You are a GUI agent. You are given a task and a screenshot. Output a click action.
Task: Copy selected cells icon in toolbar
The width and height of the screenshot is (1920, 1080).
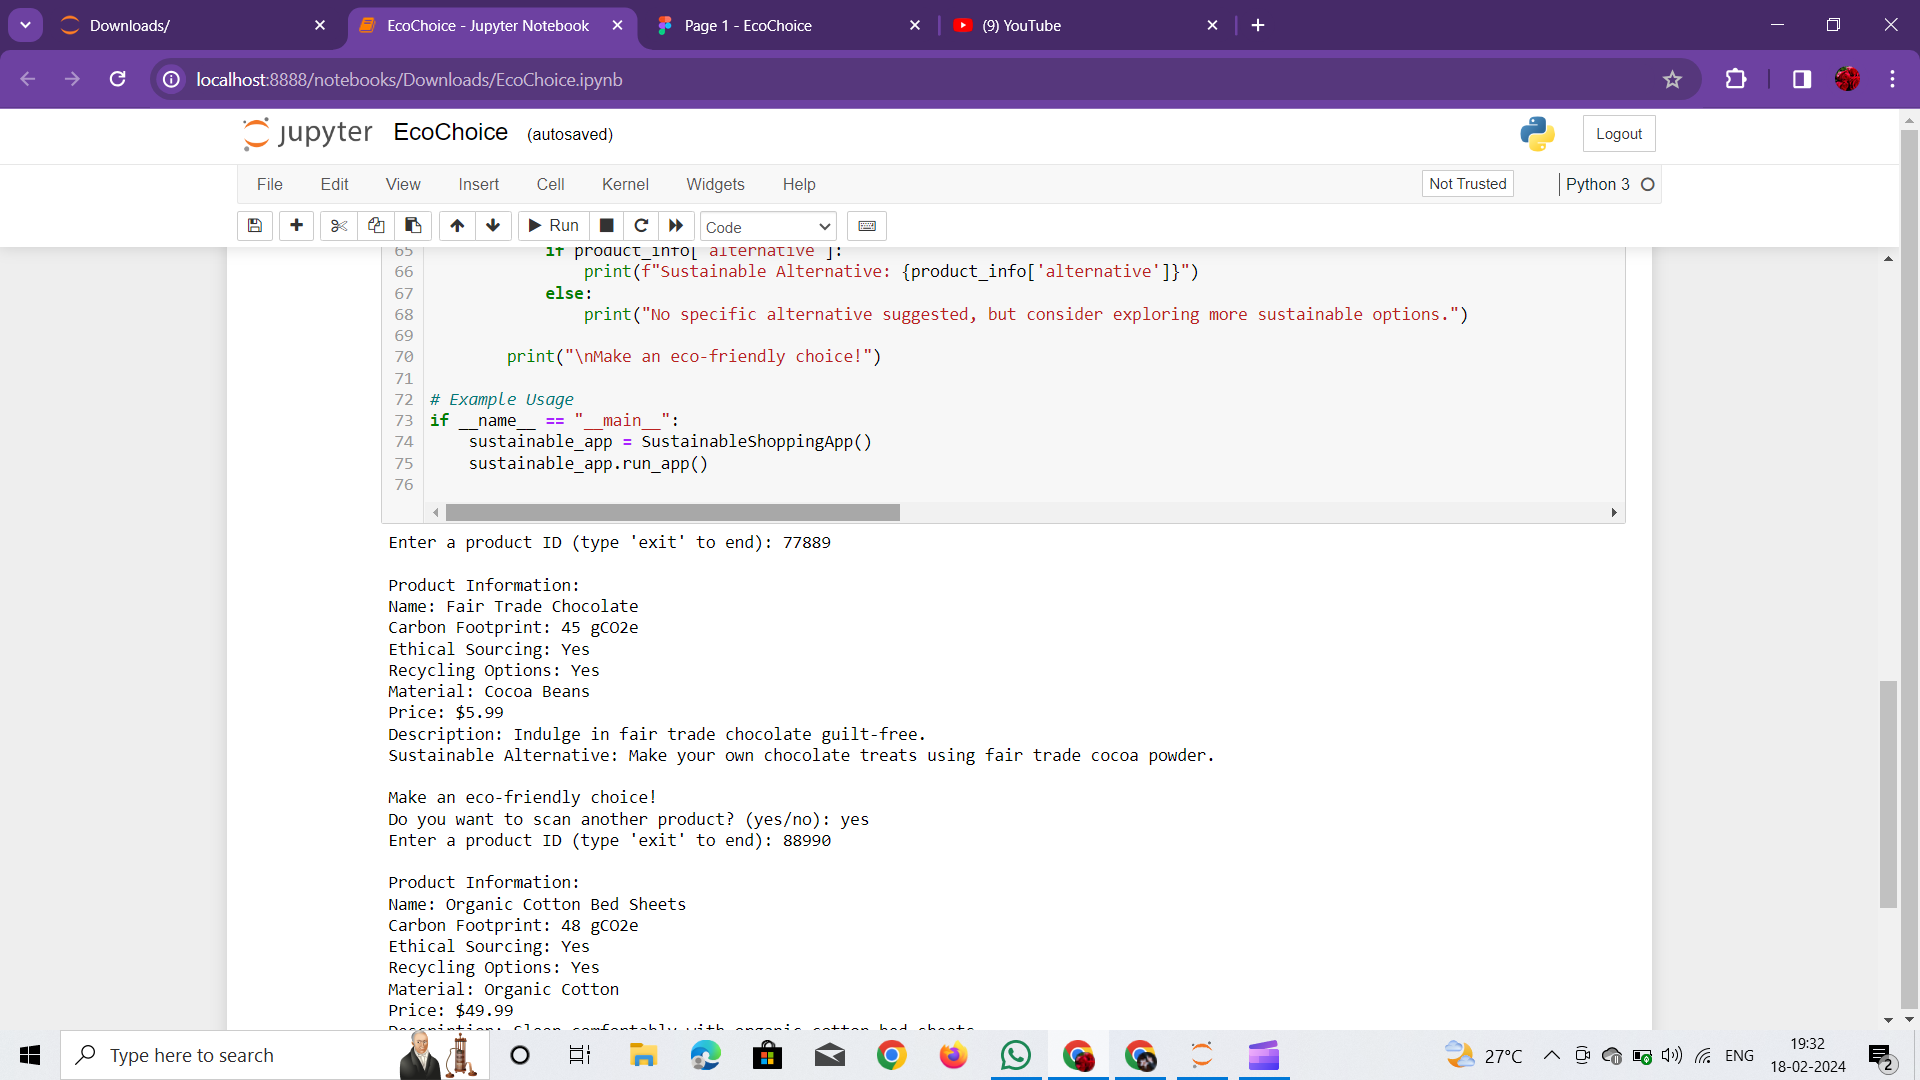point(376,226)
